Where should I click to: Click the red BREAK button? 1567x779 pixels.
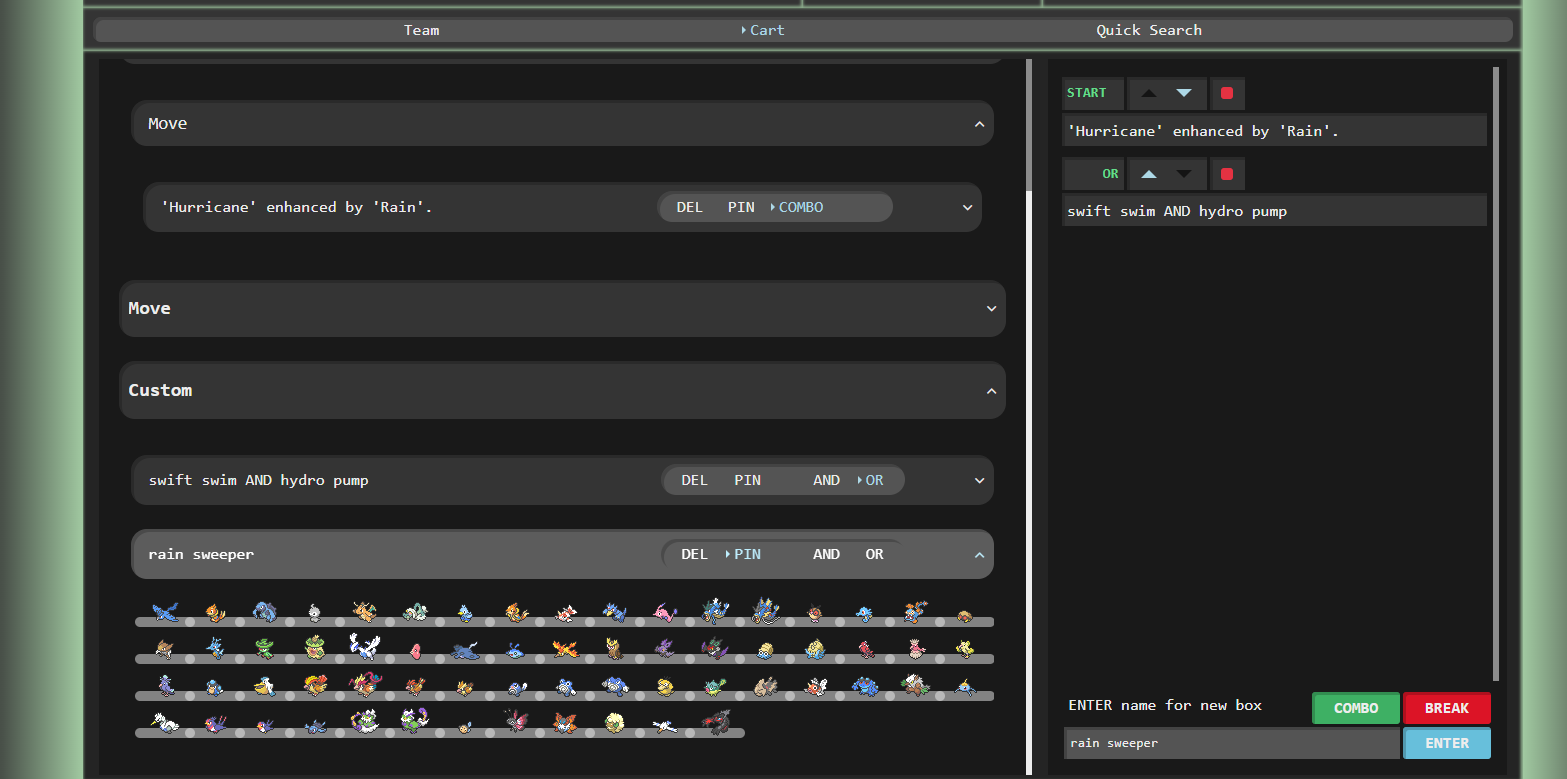(1447, 708)
